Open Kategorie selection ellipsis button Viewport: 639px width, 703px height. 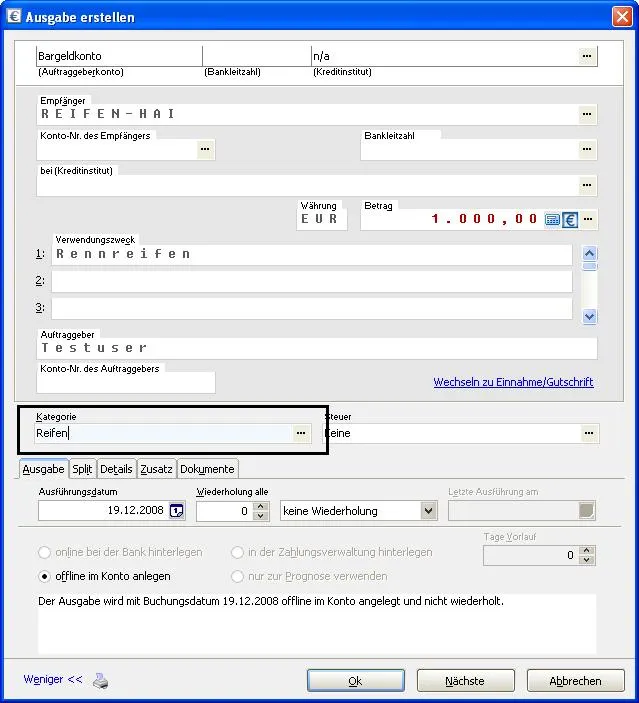pos(301,433)
